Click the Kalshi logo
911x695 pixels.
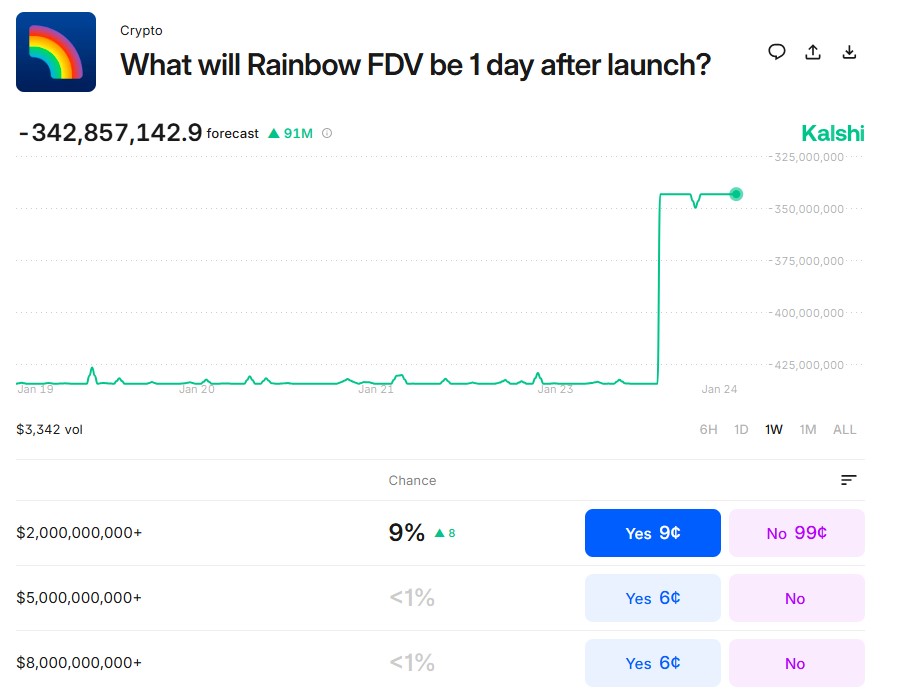tap(832, 132)
